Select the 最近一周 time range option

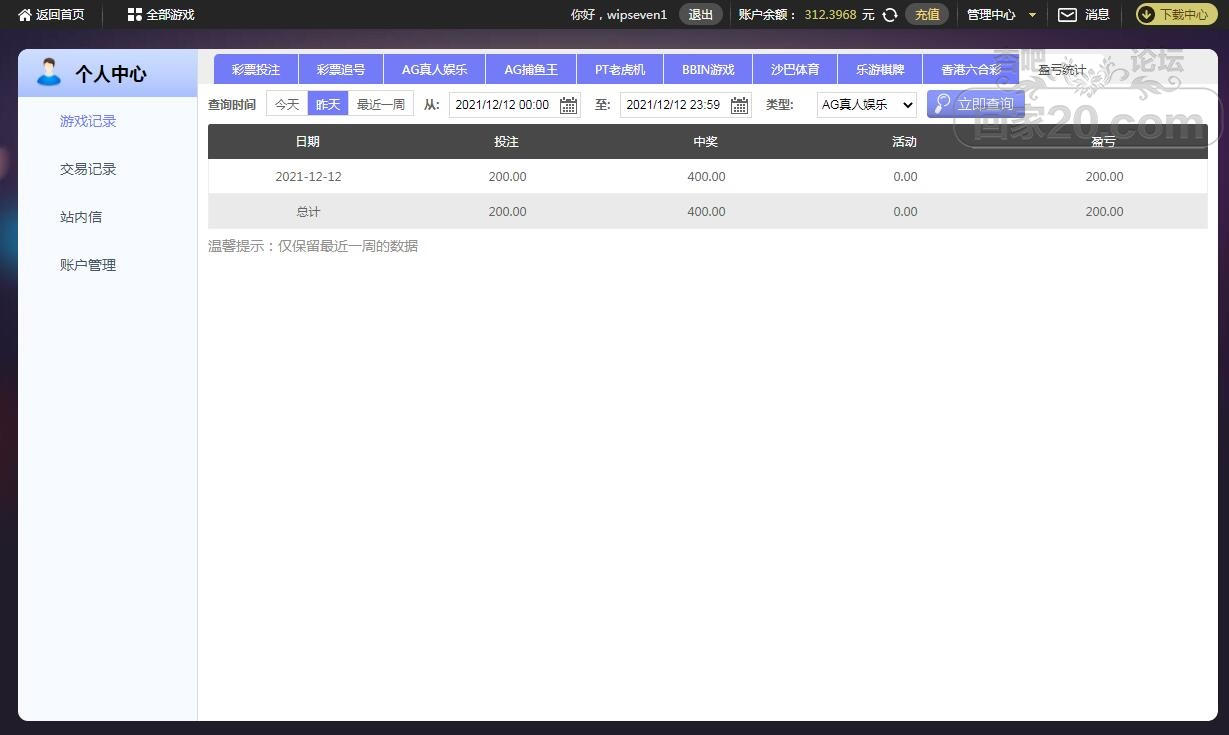point(381,104)
